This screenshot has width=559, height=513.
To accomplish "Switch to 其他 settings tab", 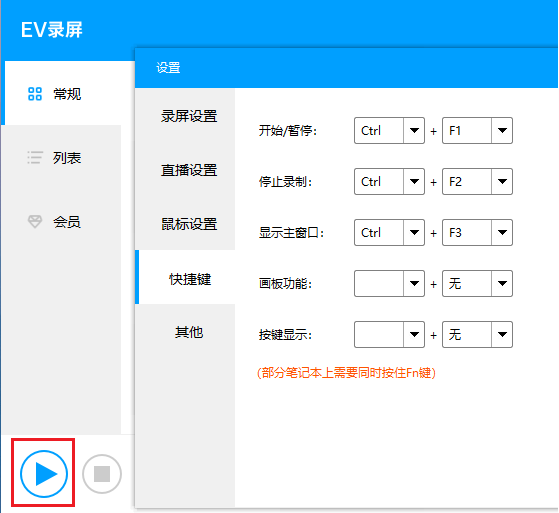I will (185, 332).
